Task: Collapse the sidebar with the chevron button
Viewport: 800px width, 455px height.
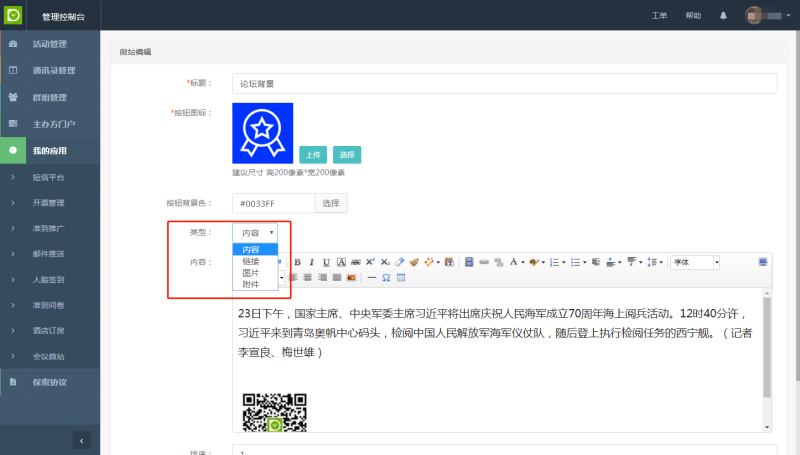Action: pos(80,440)
